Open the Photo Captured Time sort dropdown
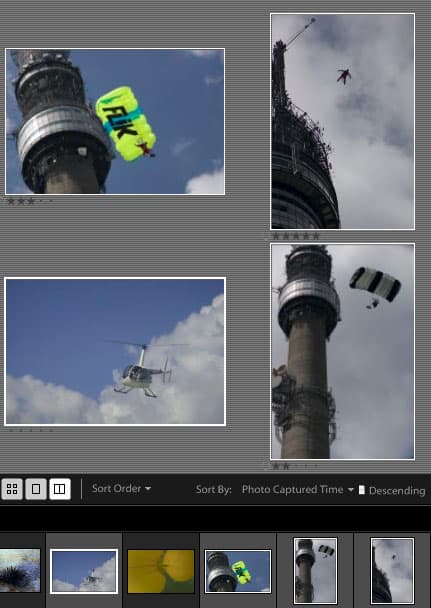 click(297, 490)
